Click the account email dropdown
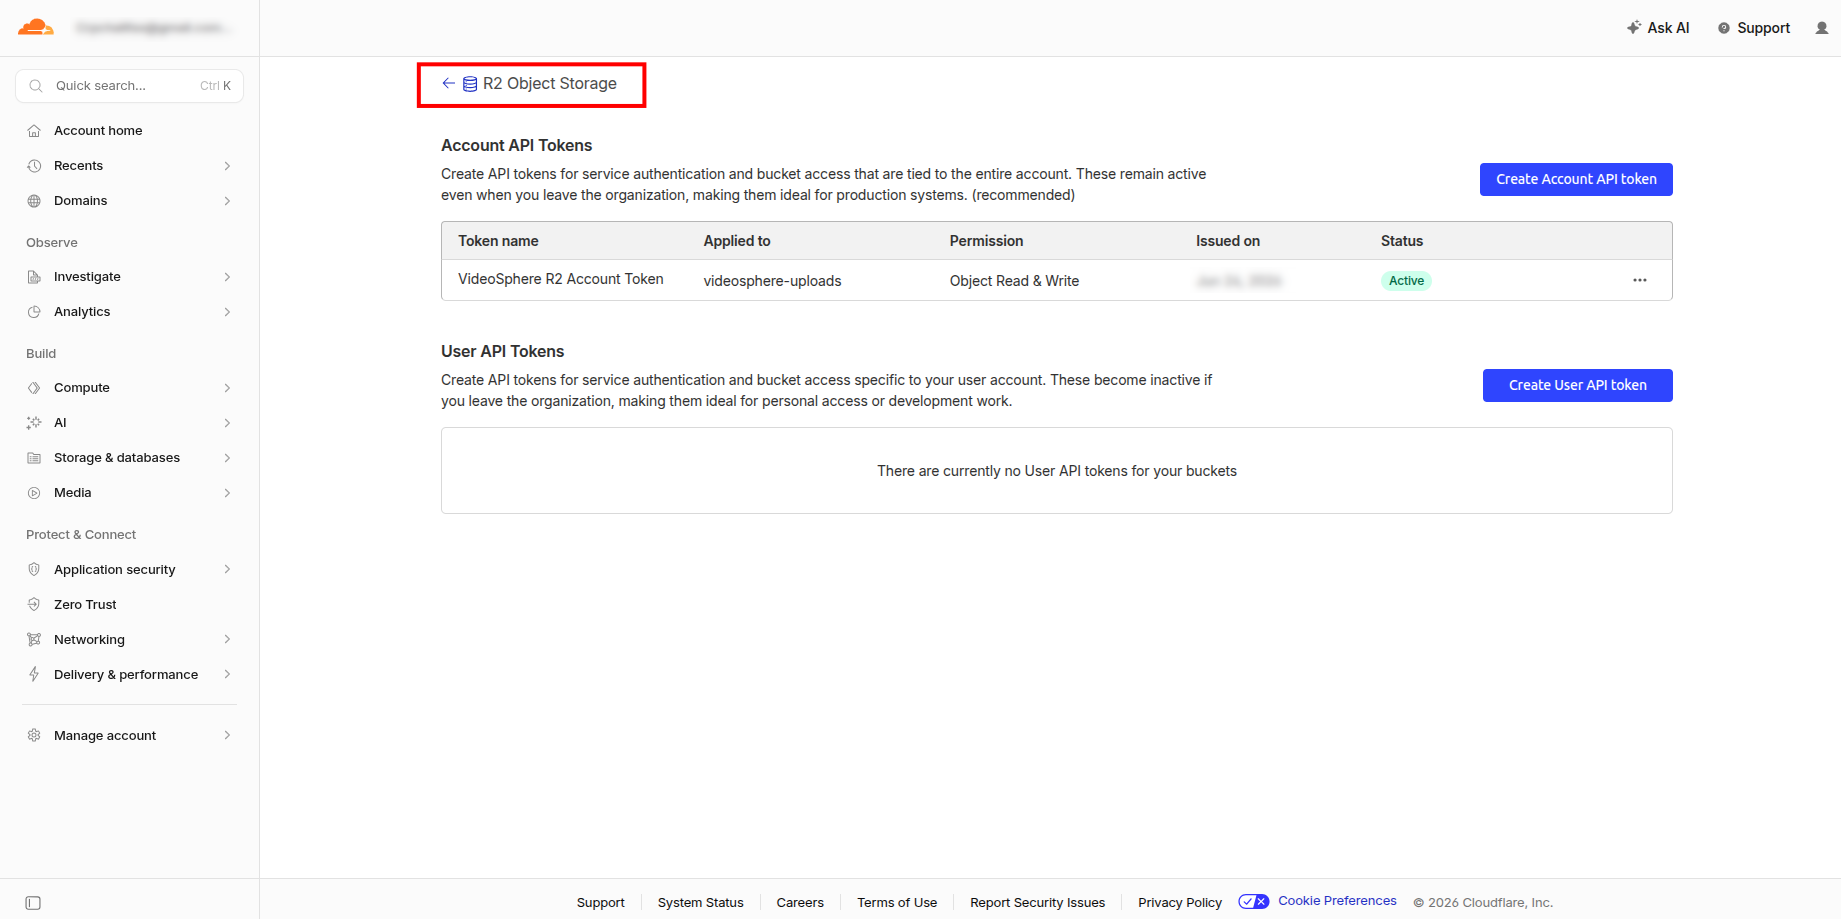Screen dimensions: 1841x919 (x=153, y=28)
